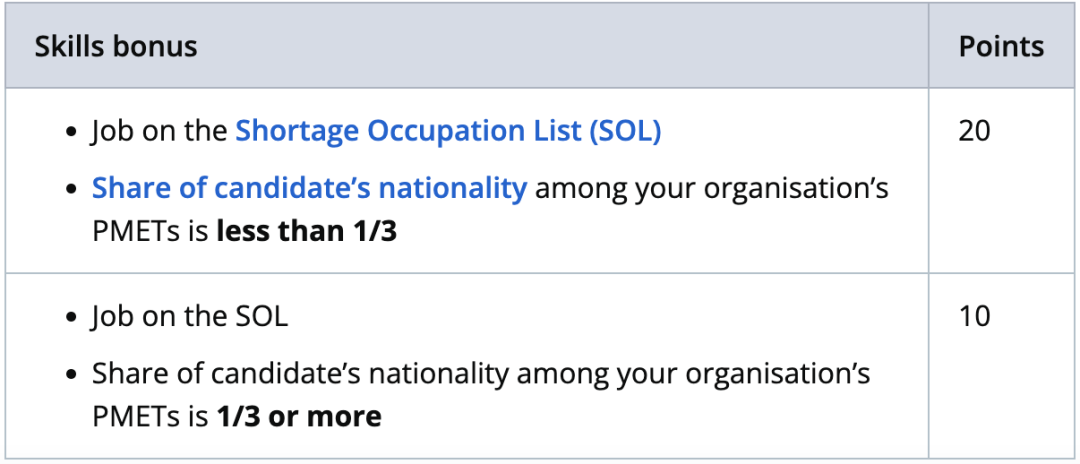Click the blue Share of candidate's nationality link

[309, 188]
